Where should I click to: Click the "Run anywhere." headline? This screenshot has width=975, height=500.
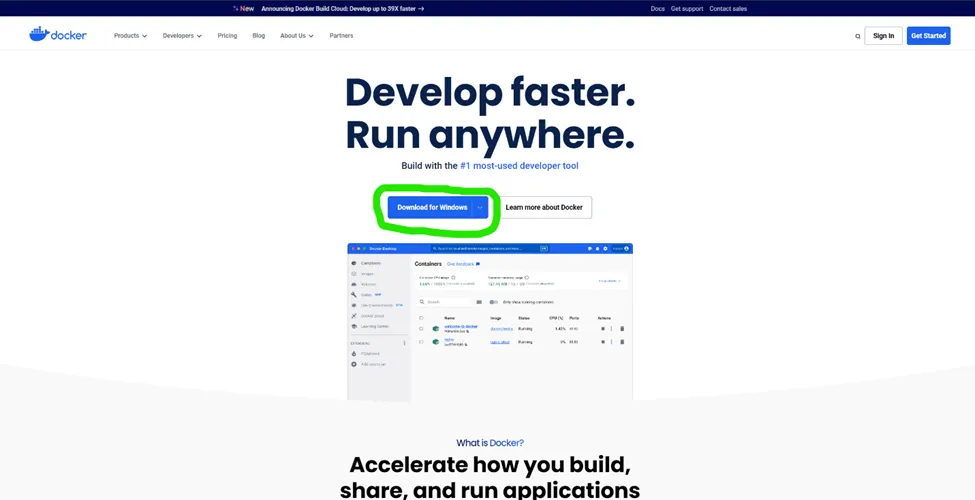(490, 136)
